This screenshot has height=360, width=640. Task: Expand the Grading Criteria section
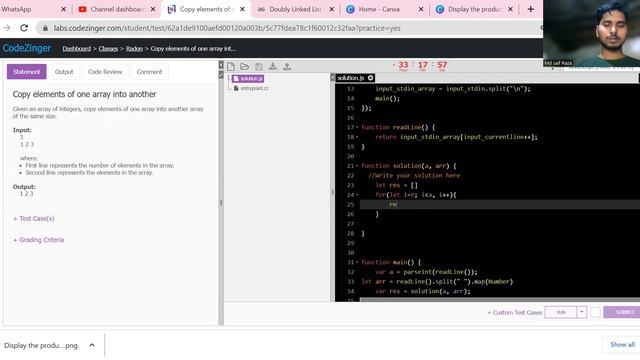pos(39,240)
